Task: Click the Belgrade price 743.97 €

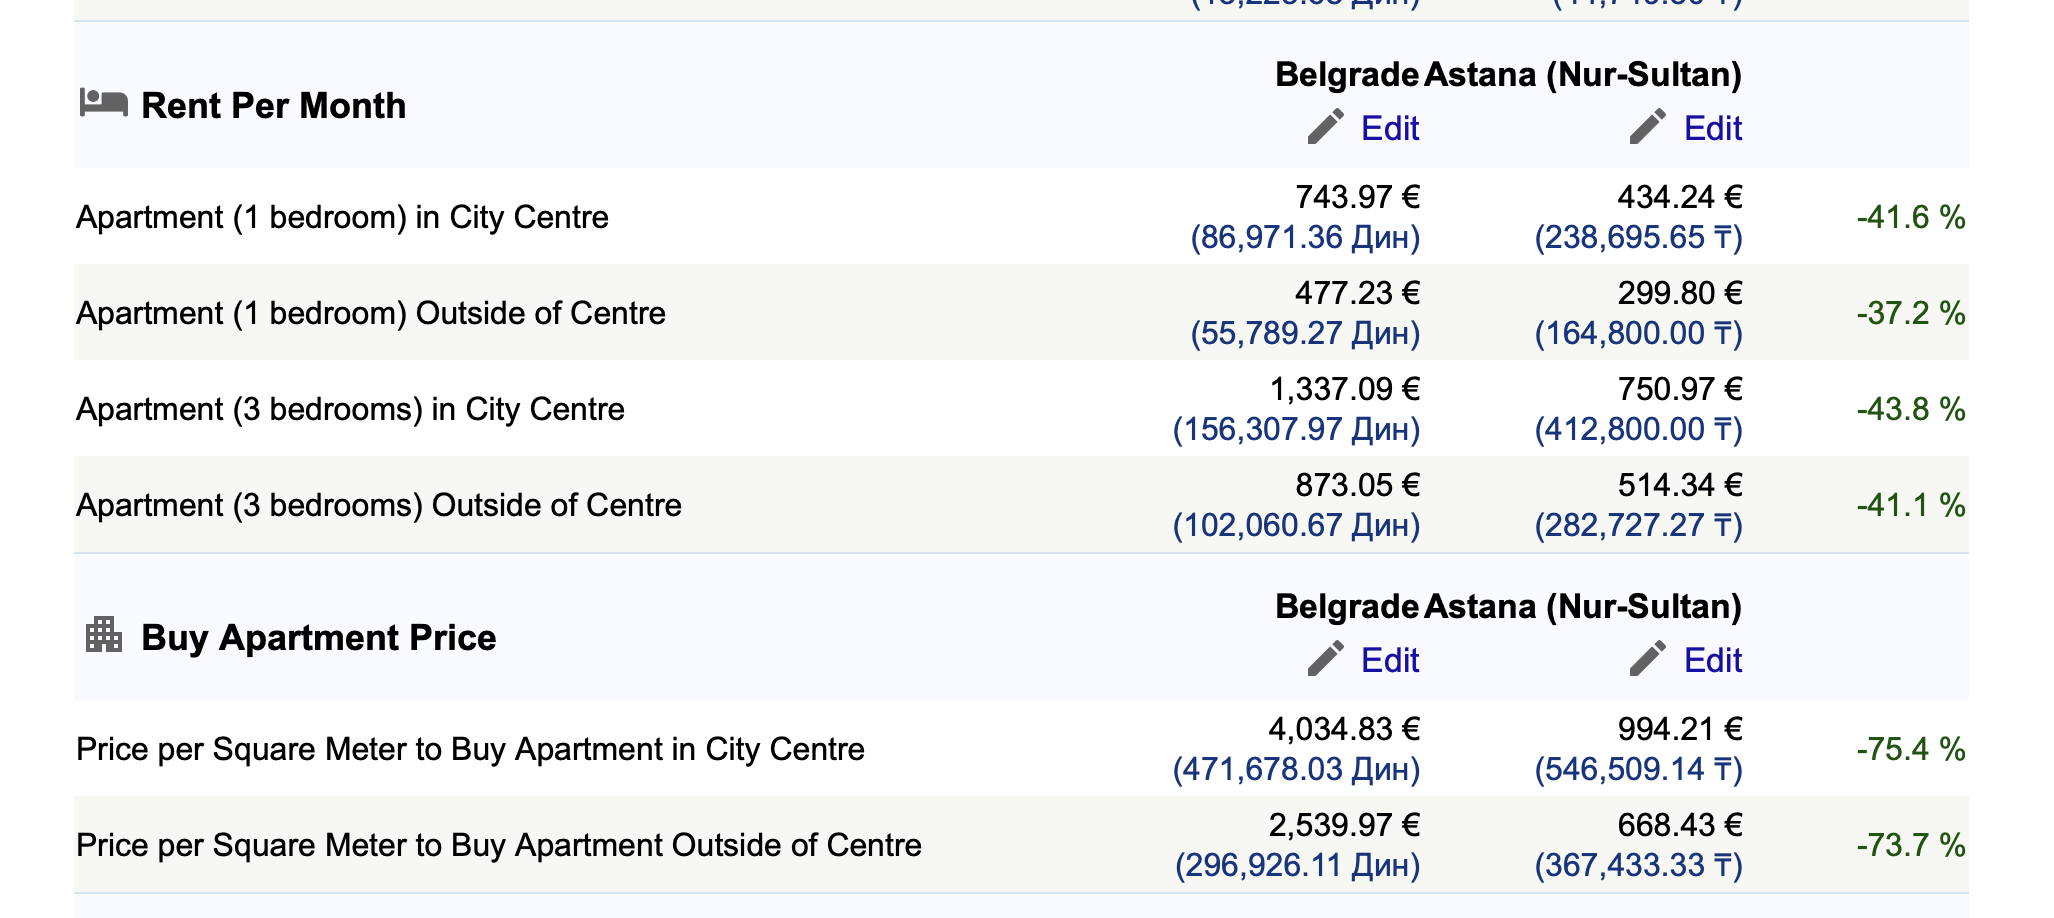Action: [1357, 197]
